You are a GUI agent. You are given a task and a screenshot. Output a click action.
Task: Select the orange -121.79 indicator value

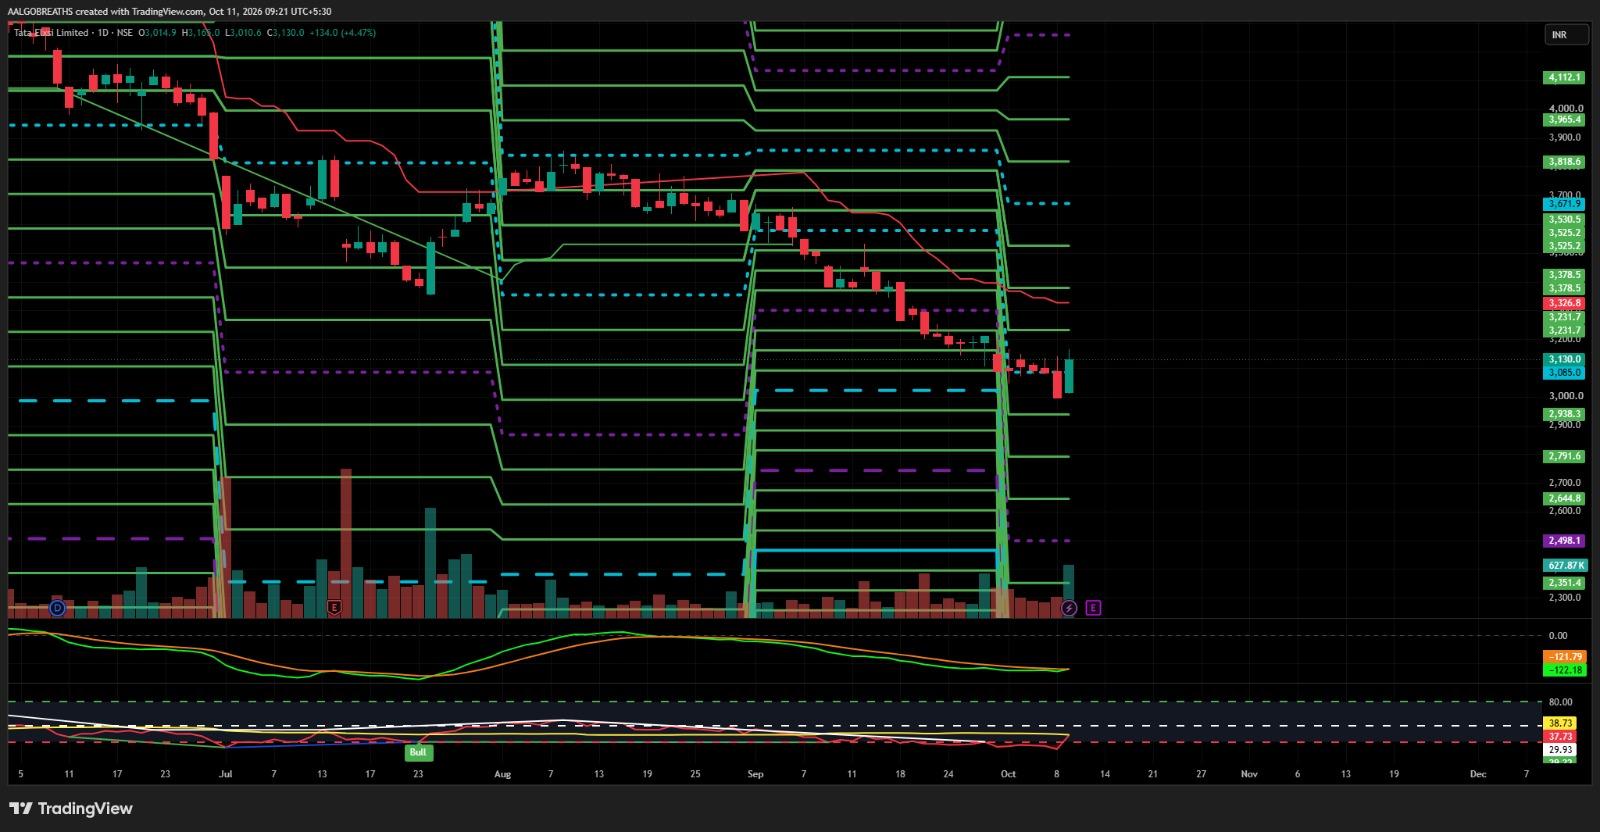(1565, 657)
